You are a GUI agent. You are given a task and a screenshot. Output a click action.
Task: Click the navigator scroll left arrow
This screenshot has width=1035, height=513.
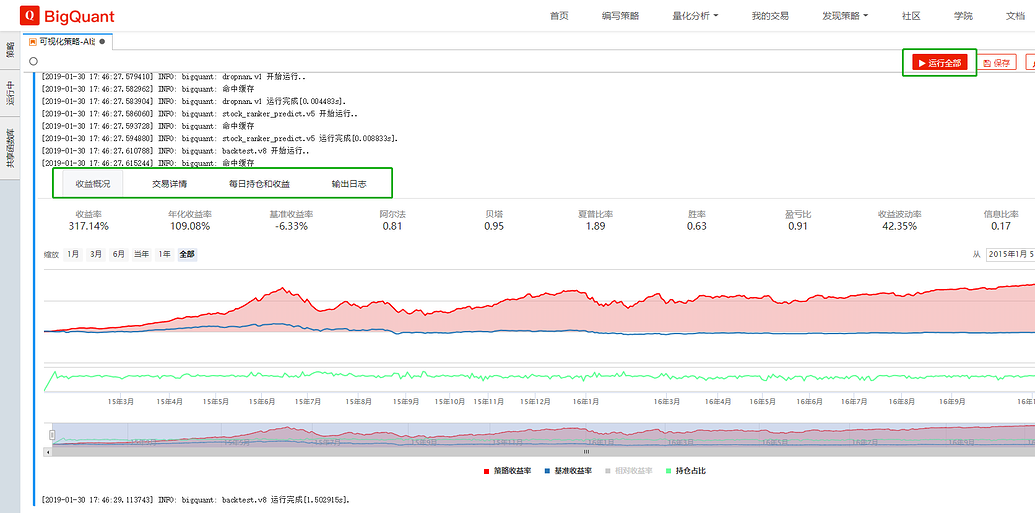(x=46, y=452)
